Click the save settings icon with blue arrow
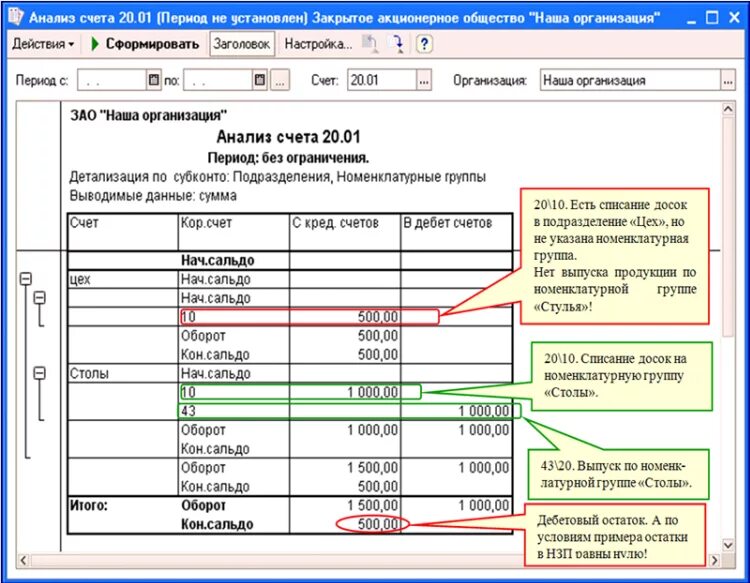The image size is (750, 583). 397,44
